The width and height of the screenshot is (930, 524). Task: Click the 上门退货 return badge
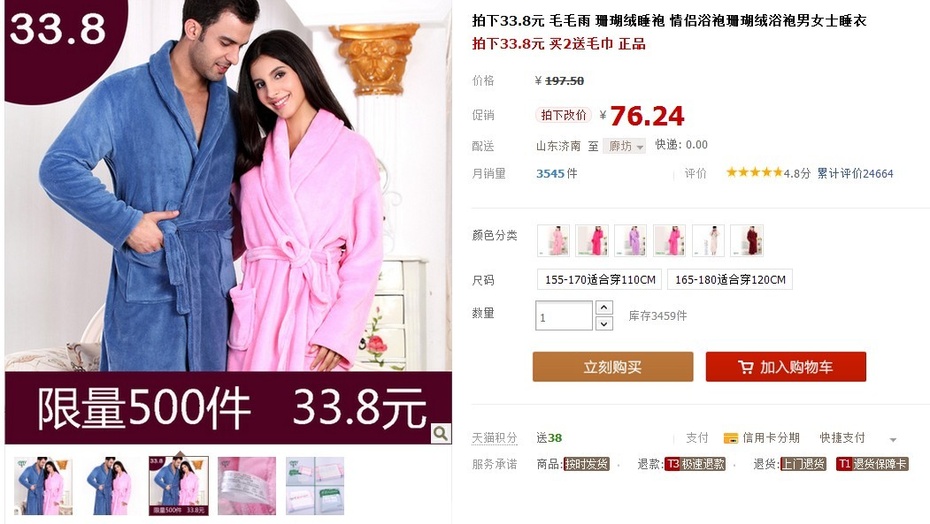[x=803, y=464]
